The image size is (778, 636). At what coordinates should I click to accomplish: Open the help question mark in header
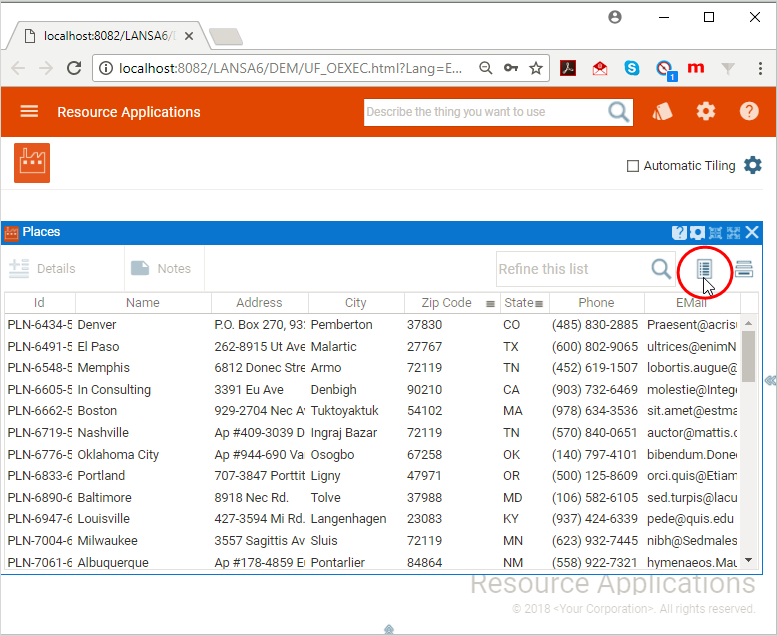pyautogui.click(x=749, y=111)
